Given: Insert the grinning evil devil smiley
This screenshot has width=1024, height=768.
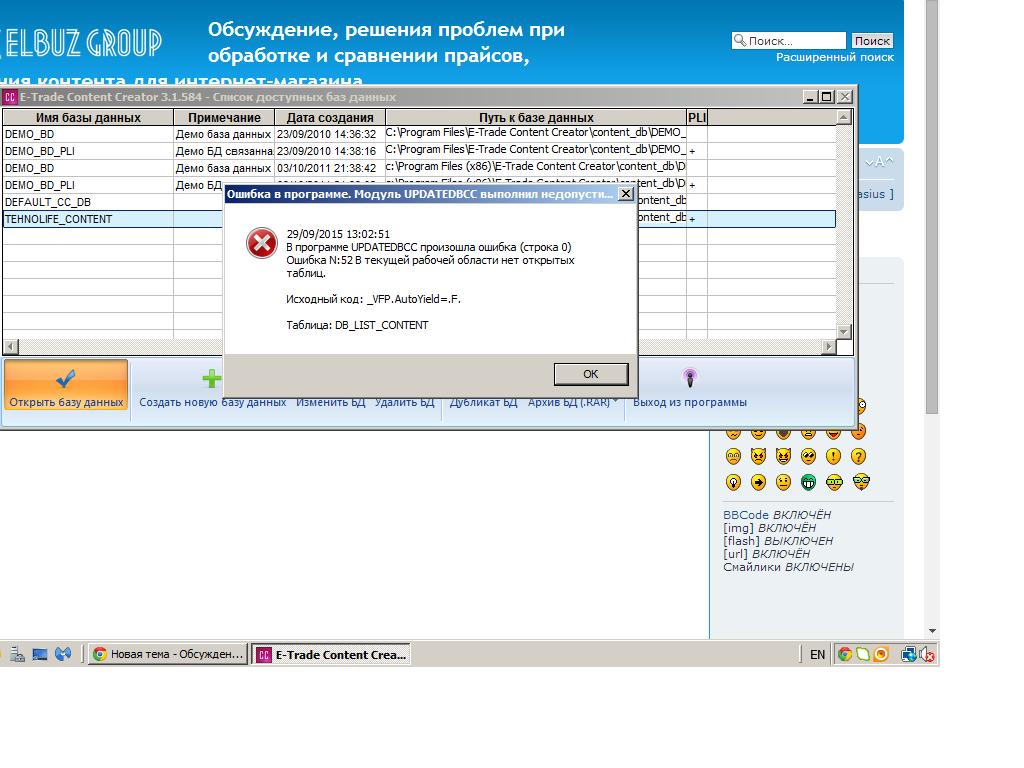Looking at the screenshot, I should click(783, 456).
